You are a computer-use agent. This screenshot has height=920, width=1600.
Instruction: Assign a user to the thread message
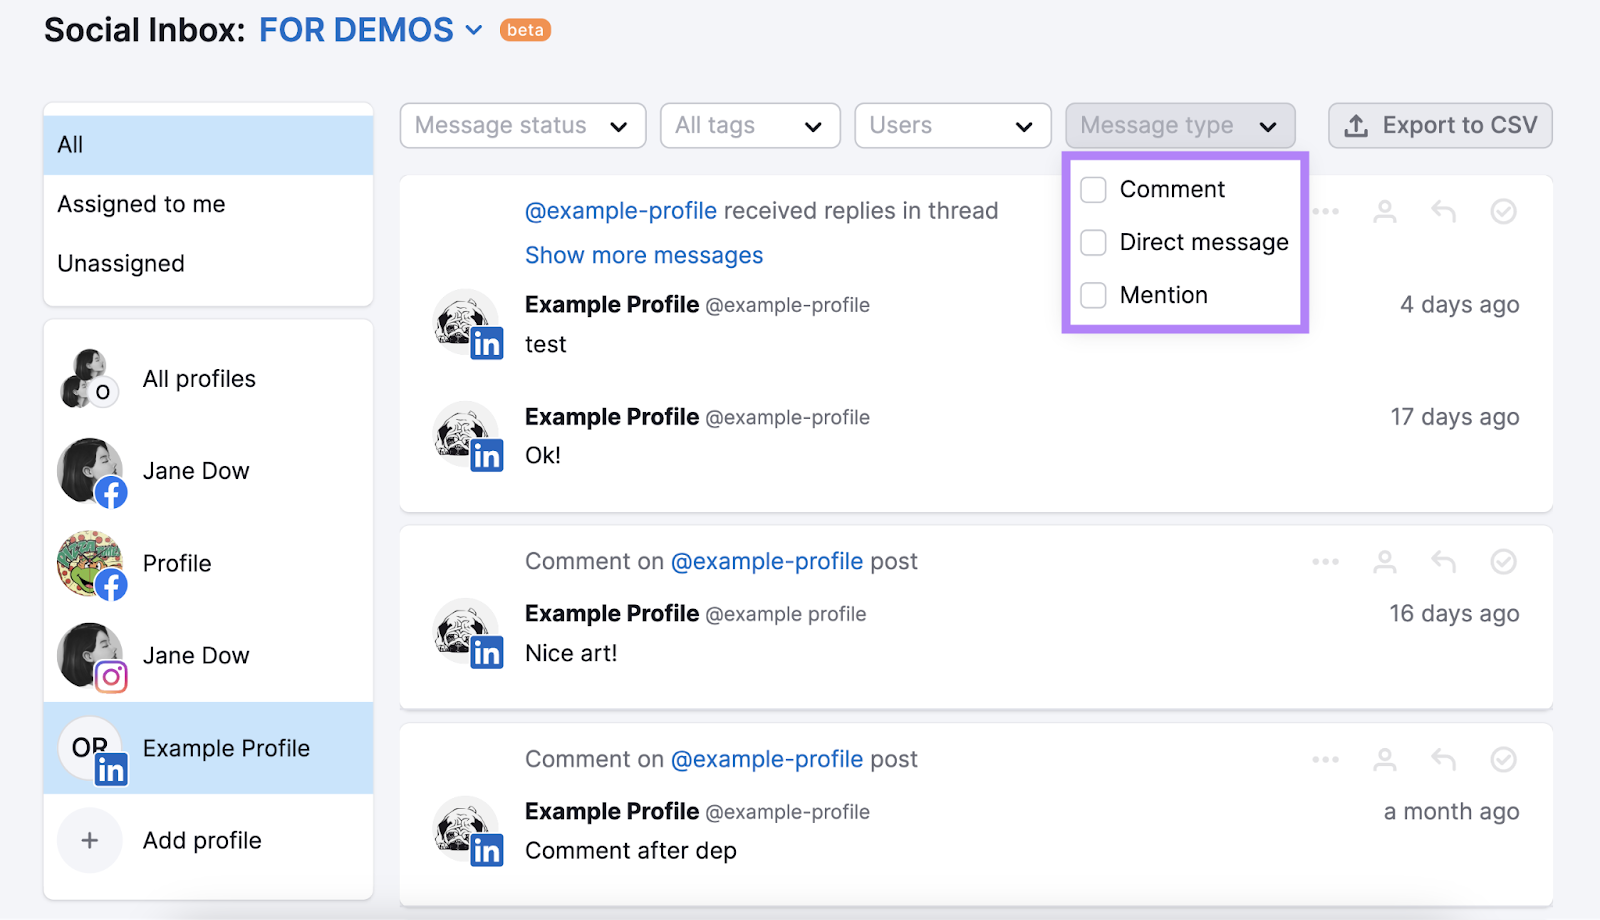tap(1384, 211)
